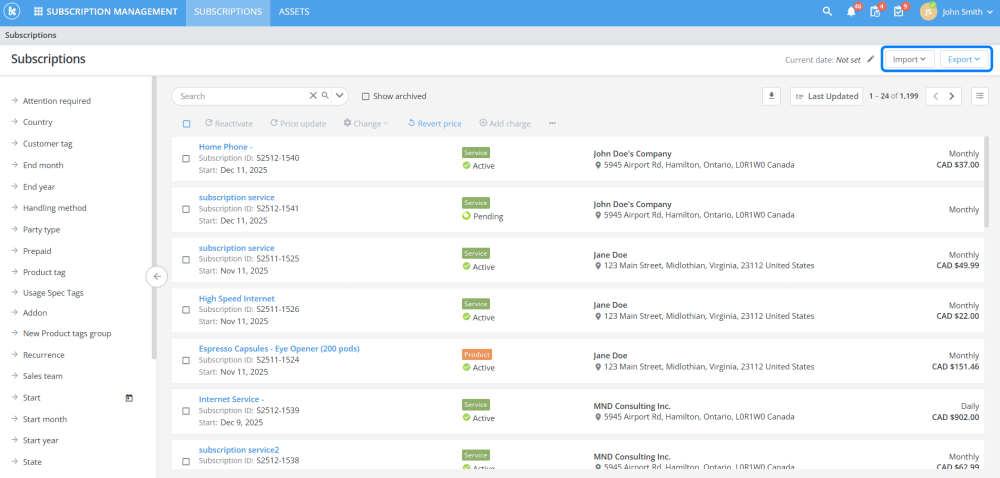Open Last Updated sort selector
Viewport: 1000px width, 478px height.
click(827, 96)
